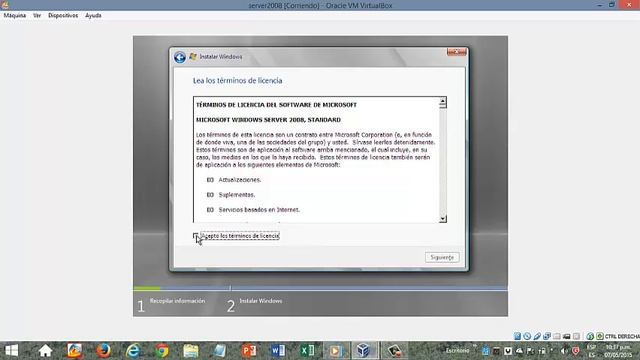Click the ESP language indicator
The image size is (640, 360).
(591, 347)
